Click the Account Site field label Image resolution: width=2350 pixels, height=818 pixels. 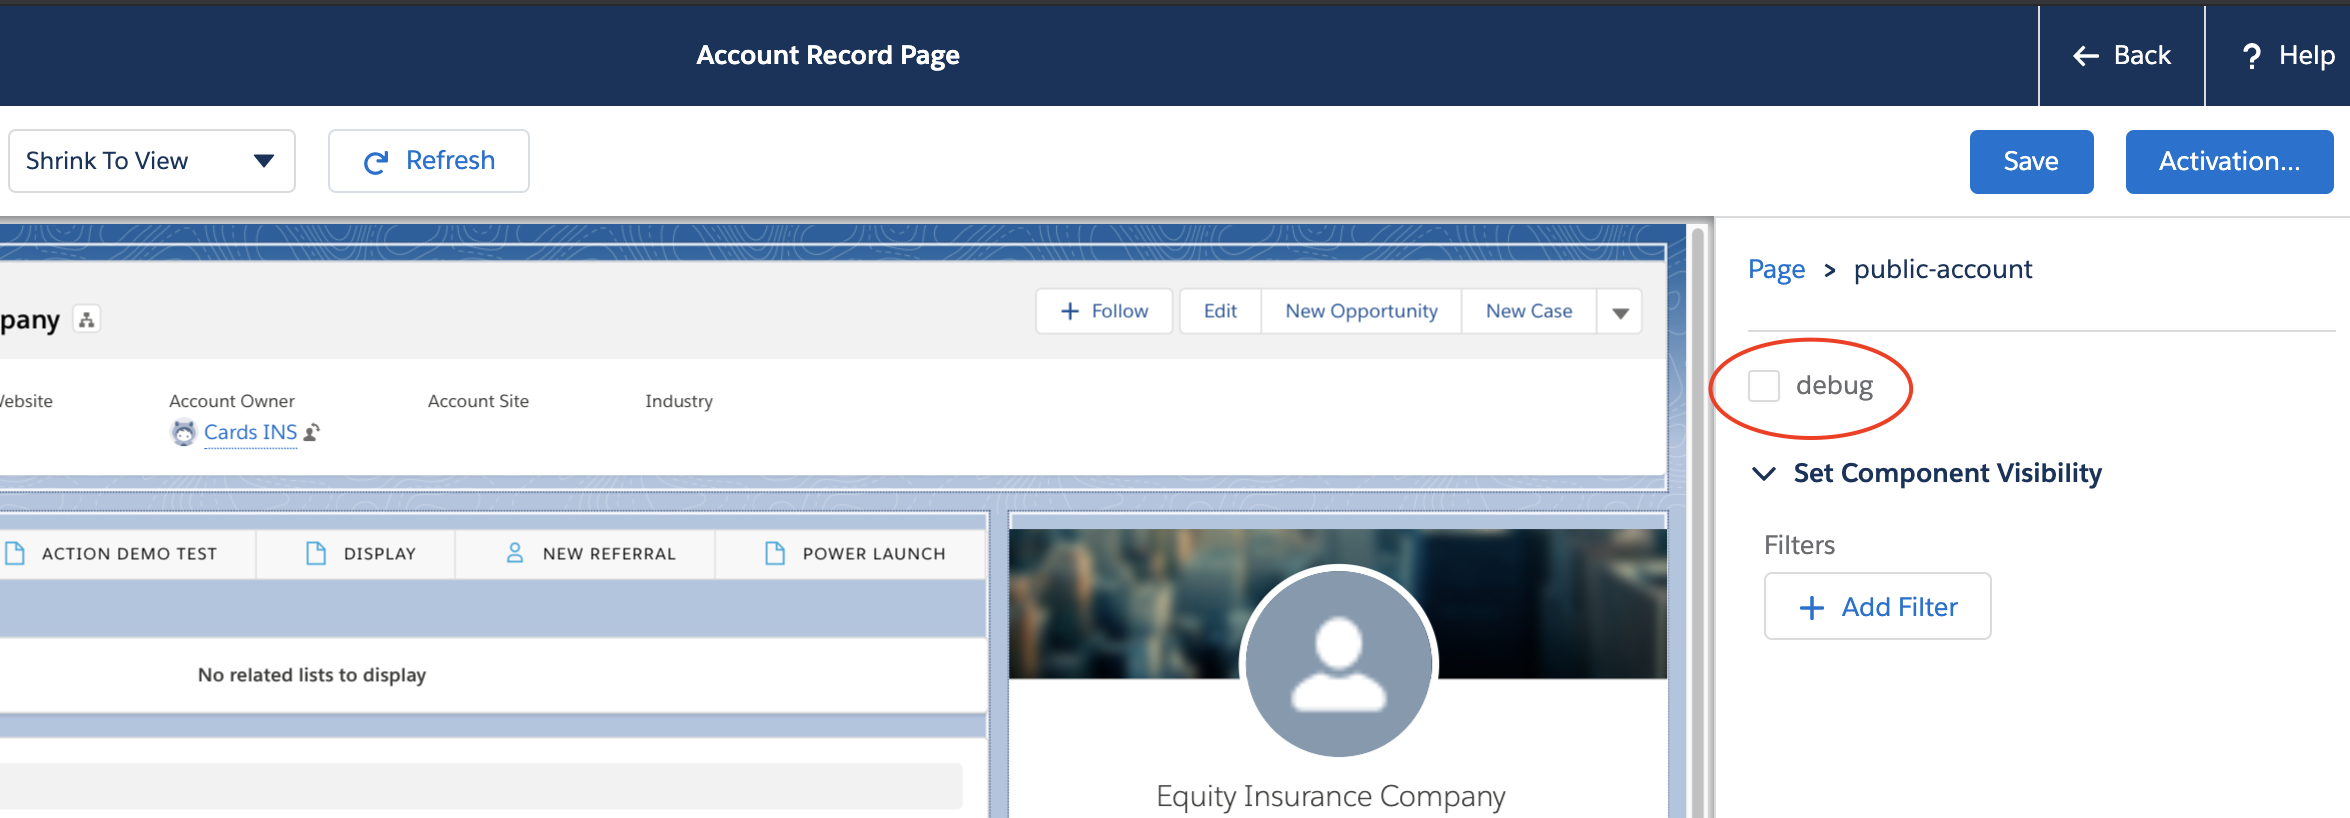click(478, 401)
